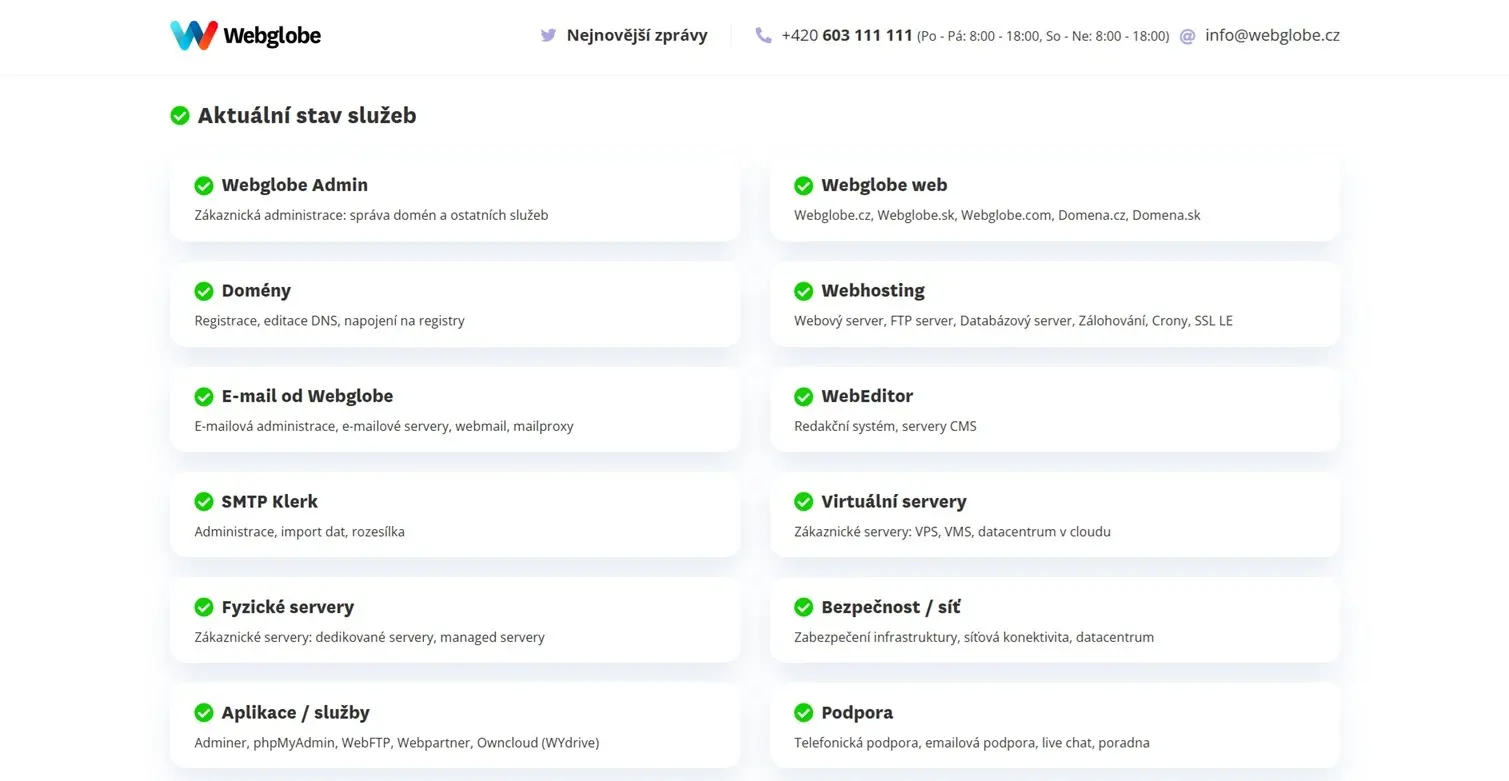Click 'dedikované servery, managed servery' text

coord(430,637)
